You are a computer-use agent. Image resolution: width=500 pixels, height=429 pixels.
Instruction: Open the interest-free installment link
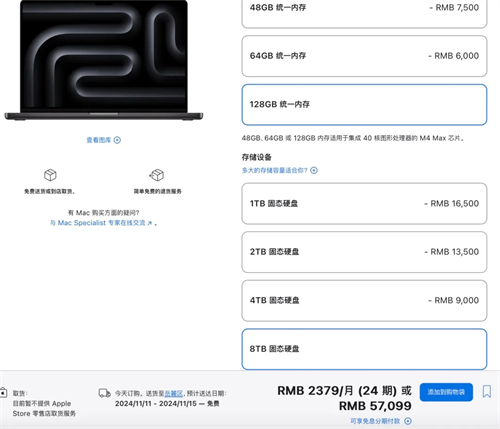pos(375,421)
